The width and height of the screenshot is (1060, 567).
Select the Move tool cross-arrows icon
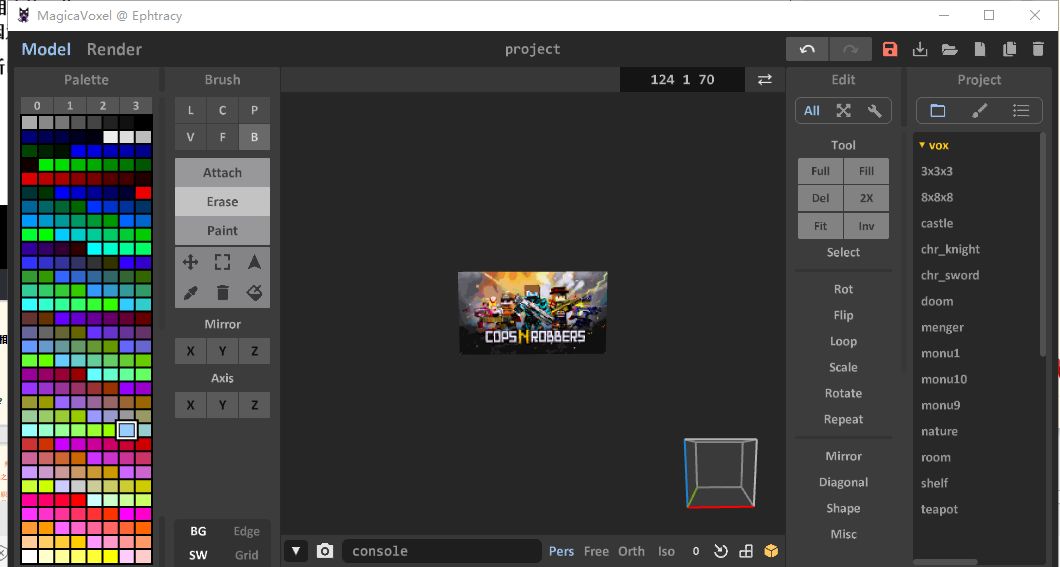coord(191,262)
